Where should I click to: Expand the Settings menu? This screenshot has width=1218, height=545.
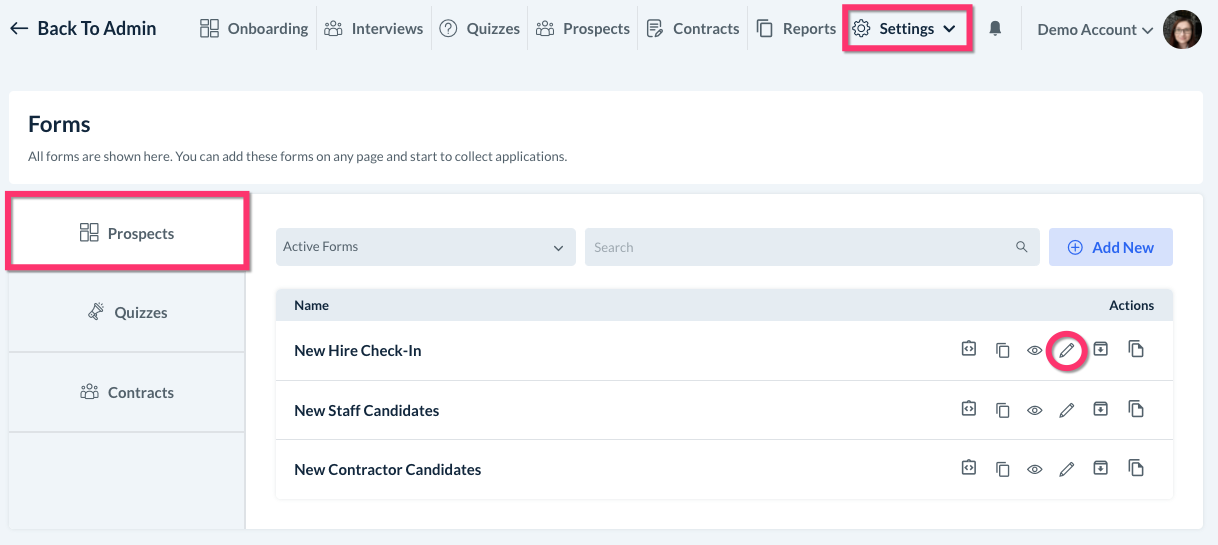[907, 29]
